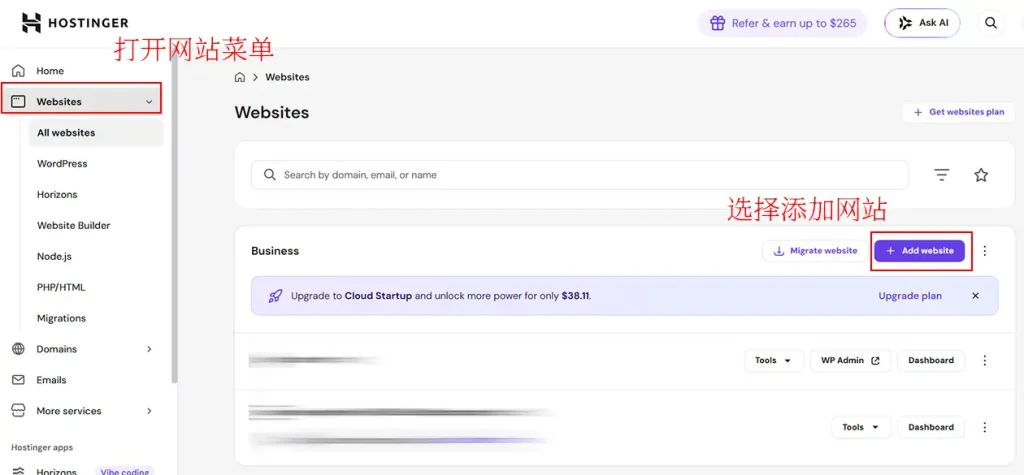The width and height of the screenshot is (1024, 475).
Task: Click the Business plan heading
Action: click(275, 251)
